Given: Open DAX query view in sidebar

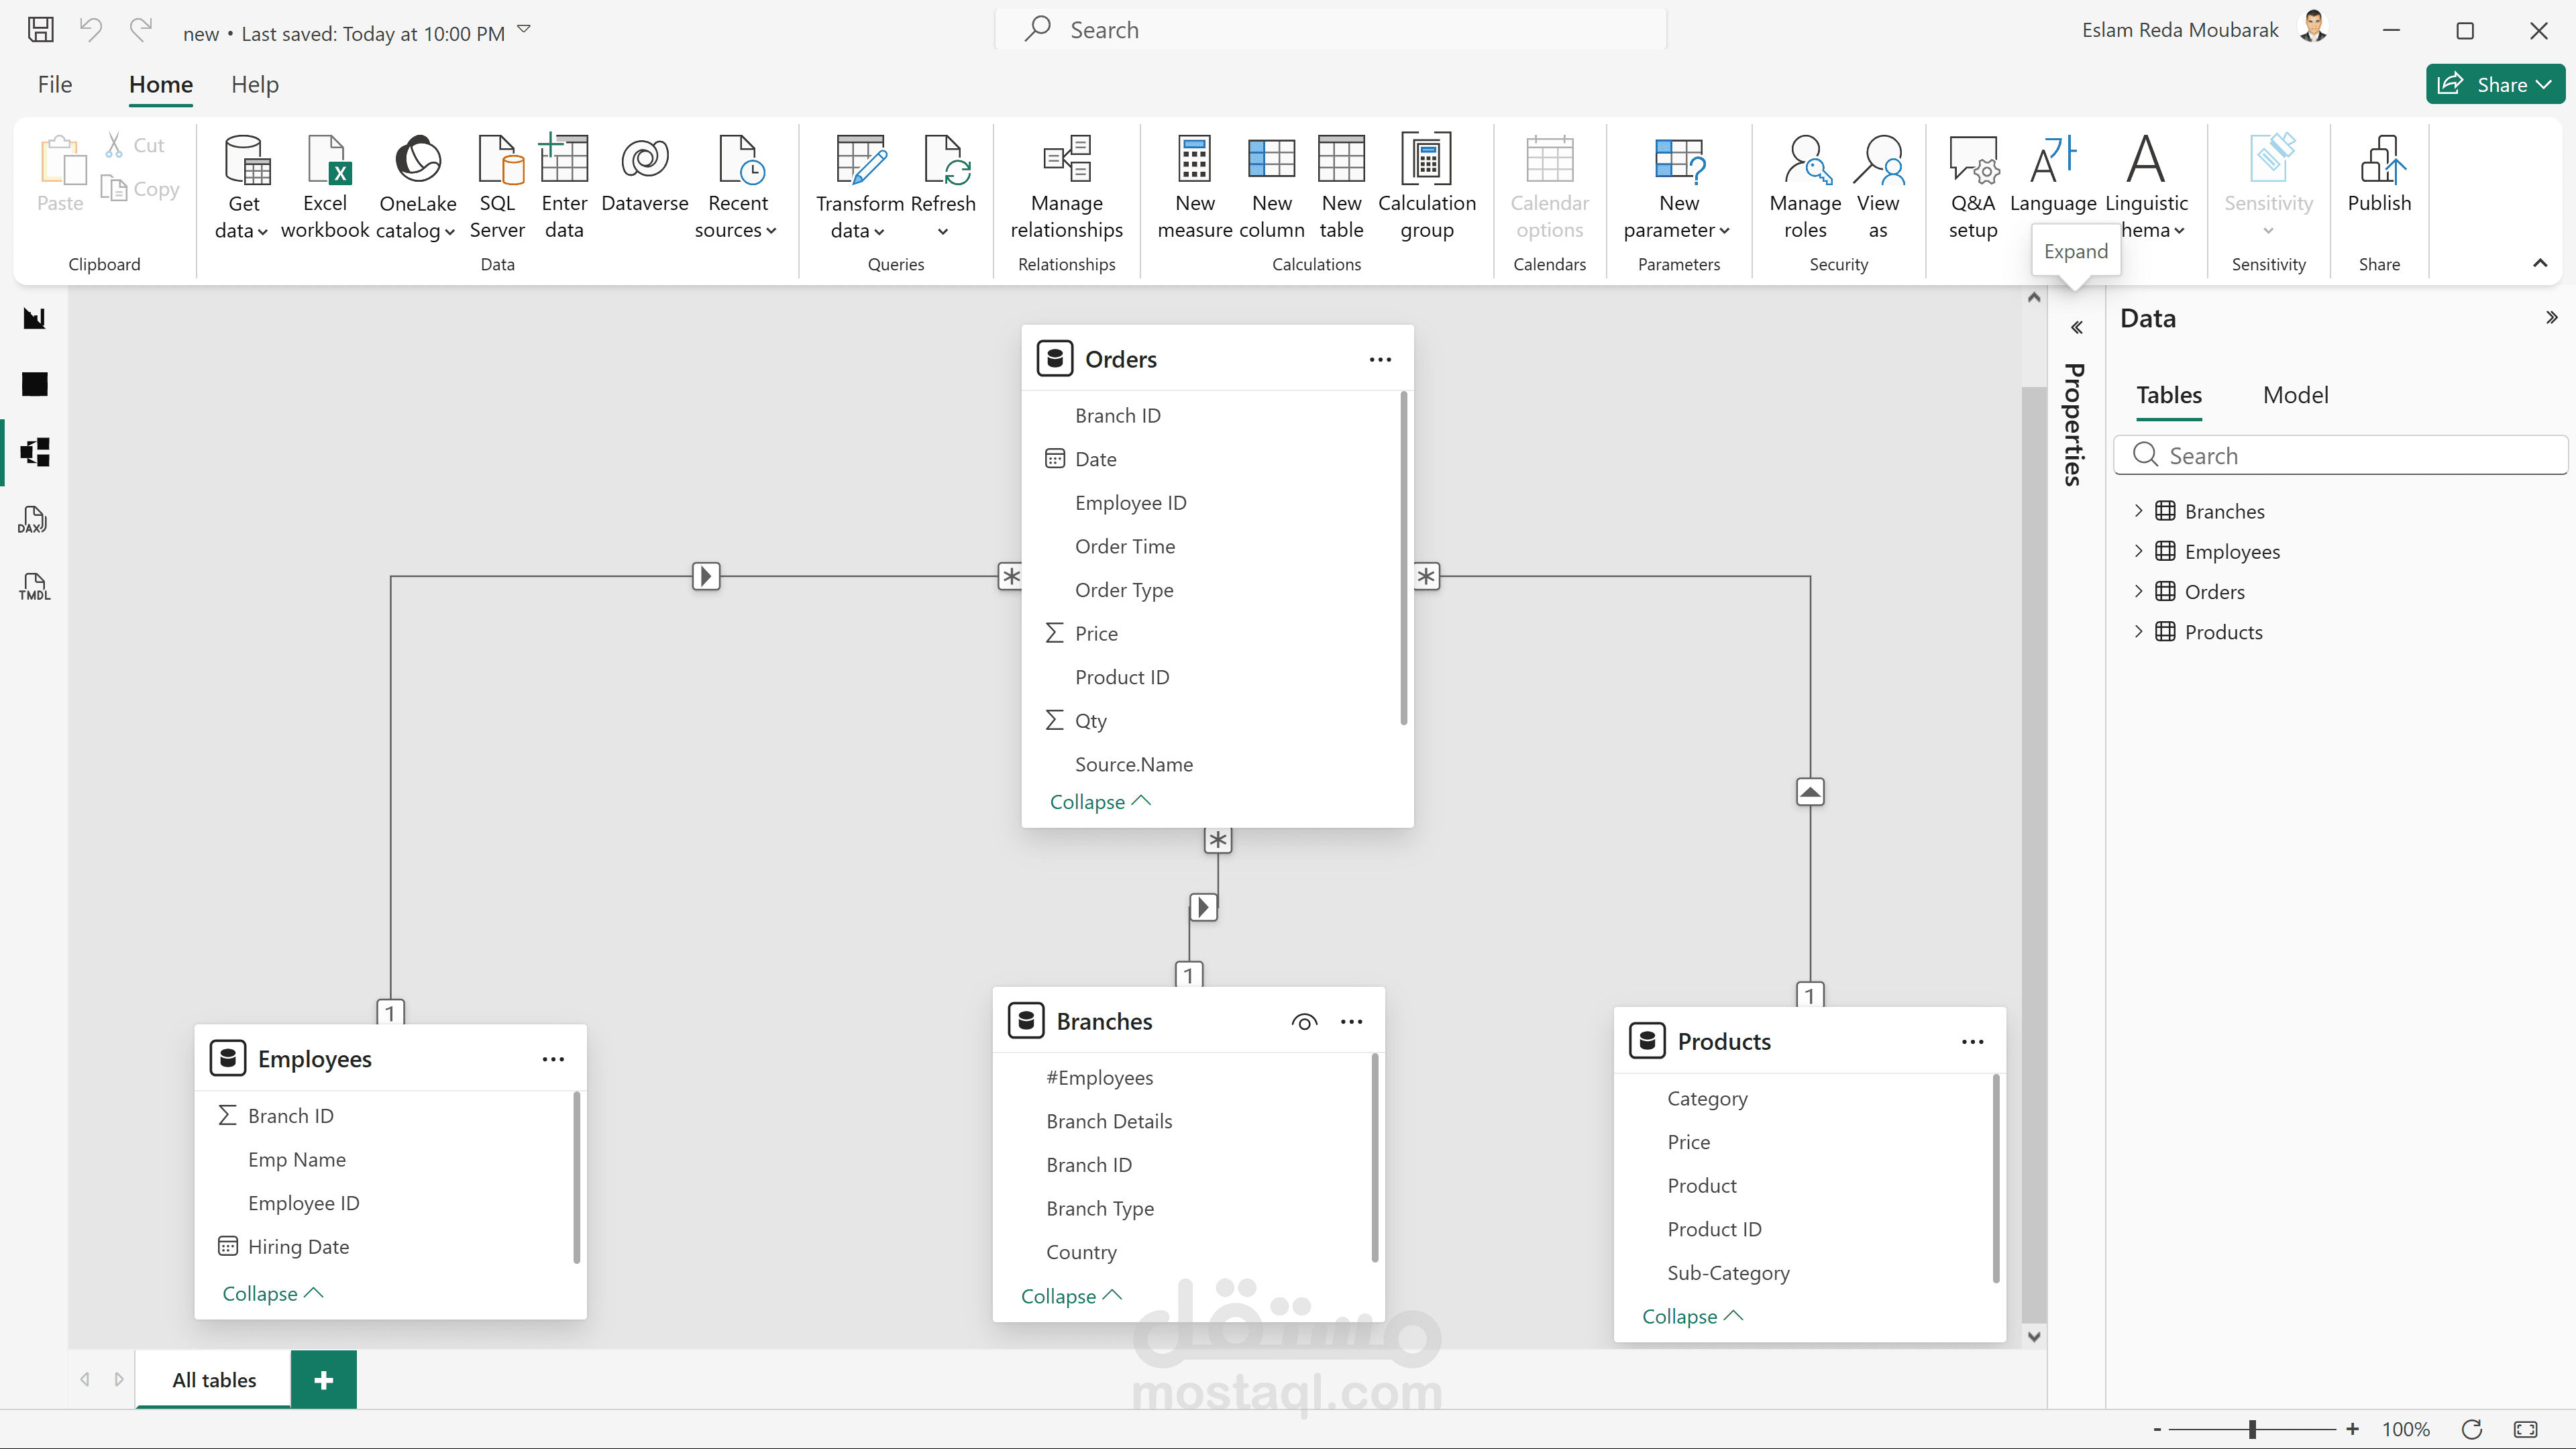Looking at the screenshot, I should coord(34,520).
